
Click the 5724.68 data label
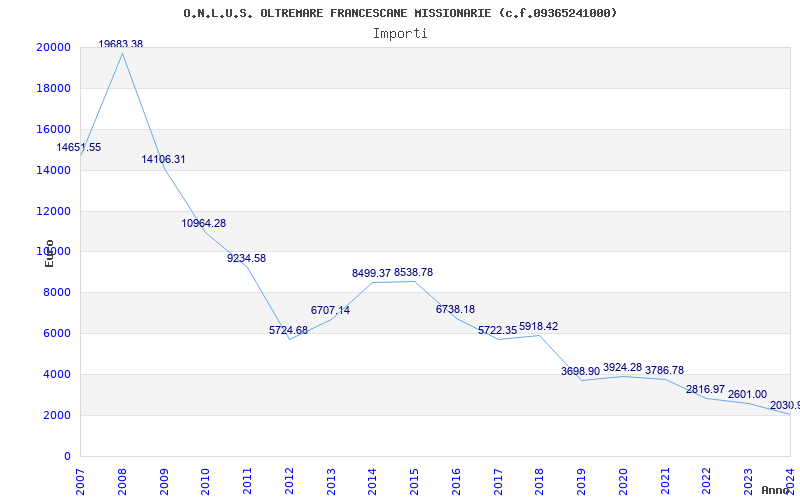[288, 330]
